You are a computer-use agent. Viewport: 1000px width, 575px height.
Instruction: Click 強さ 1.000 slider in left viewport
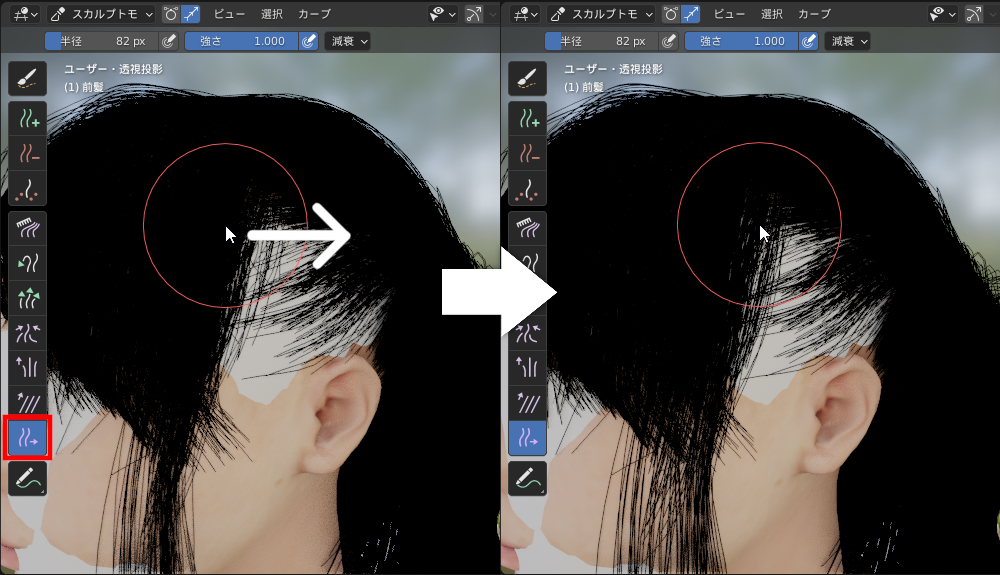[242, 41]
